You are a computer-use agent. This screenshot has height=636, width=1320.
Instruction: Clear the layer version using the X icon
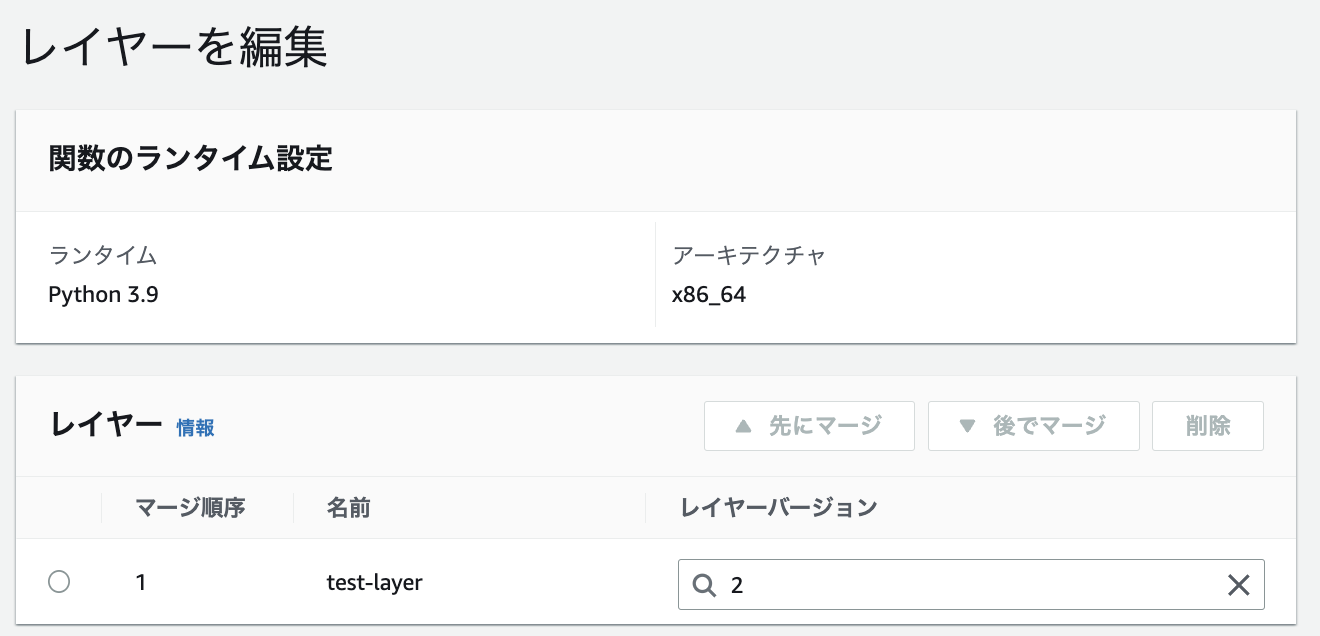click(1239, 584)
